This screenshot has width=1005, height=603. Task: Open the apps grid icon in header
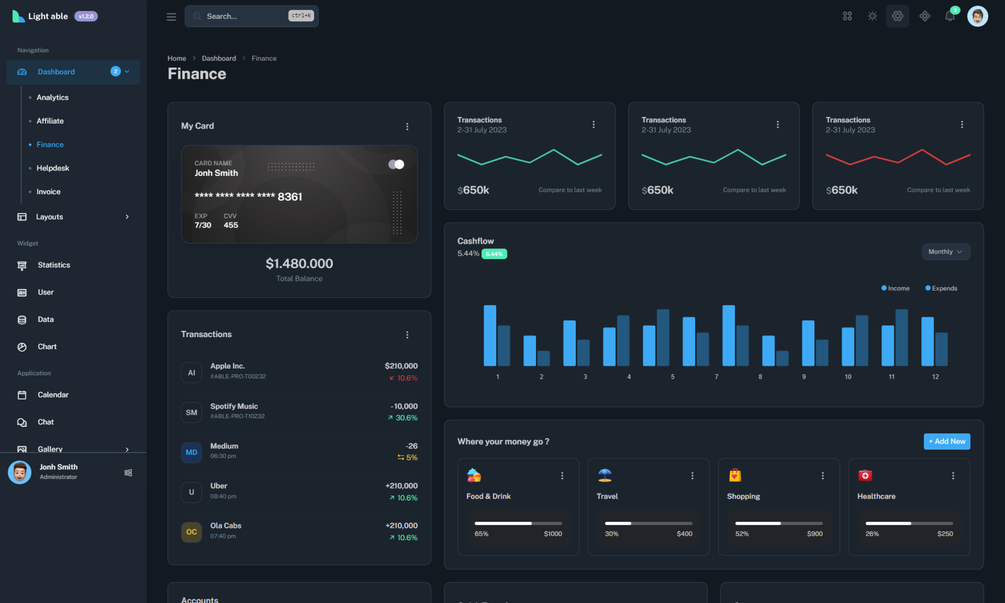pos(847,16)
